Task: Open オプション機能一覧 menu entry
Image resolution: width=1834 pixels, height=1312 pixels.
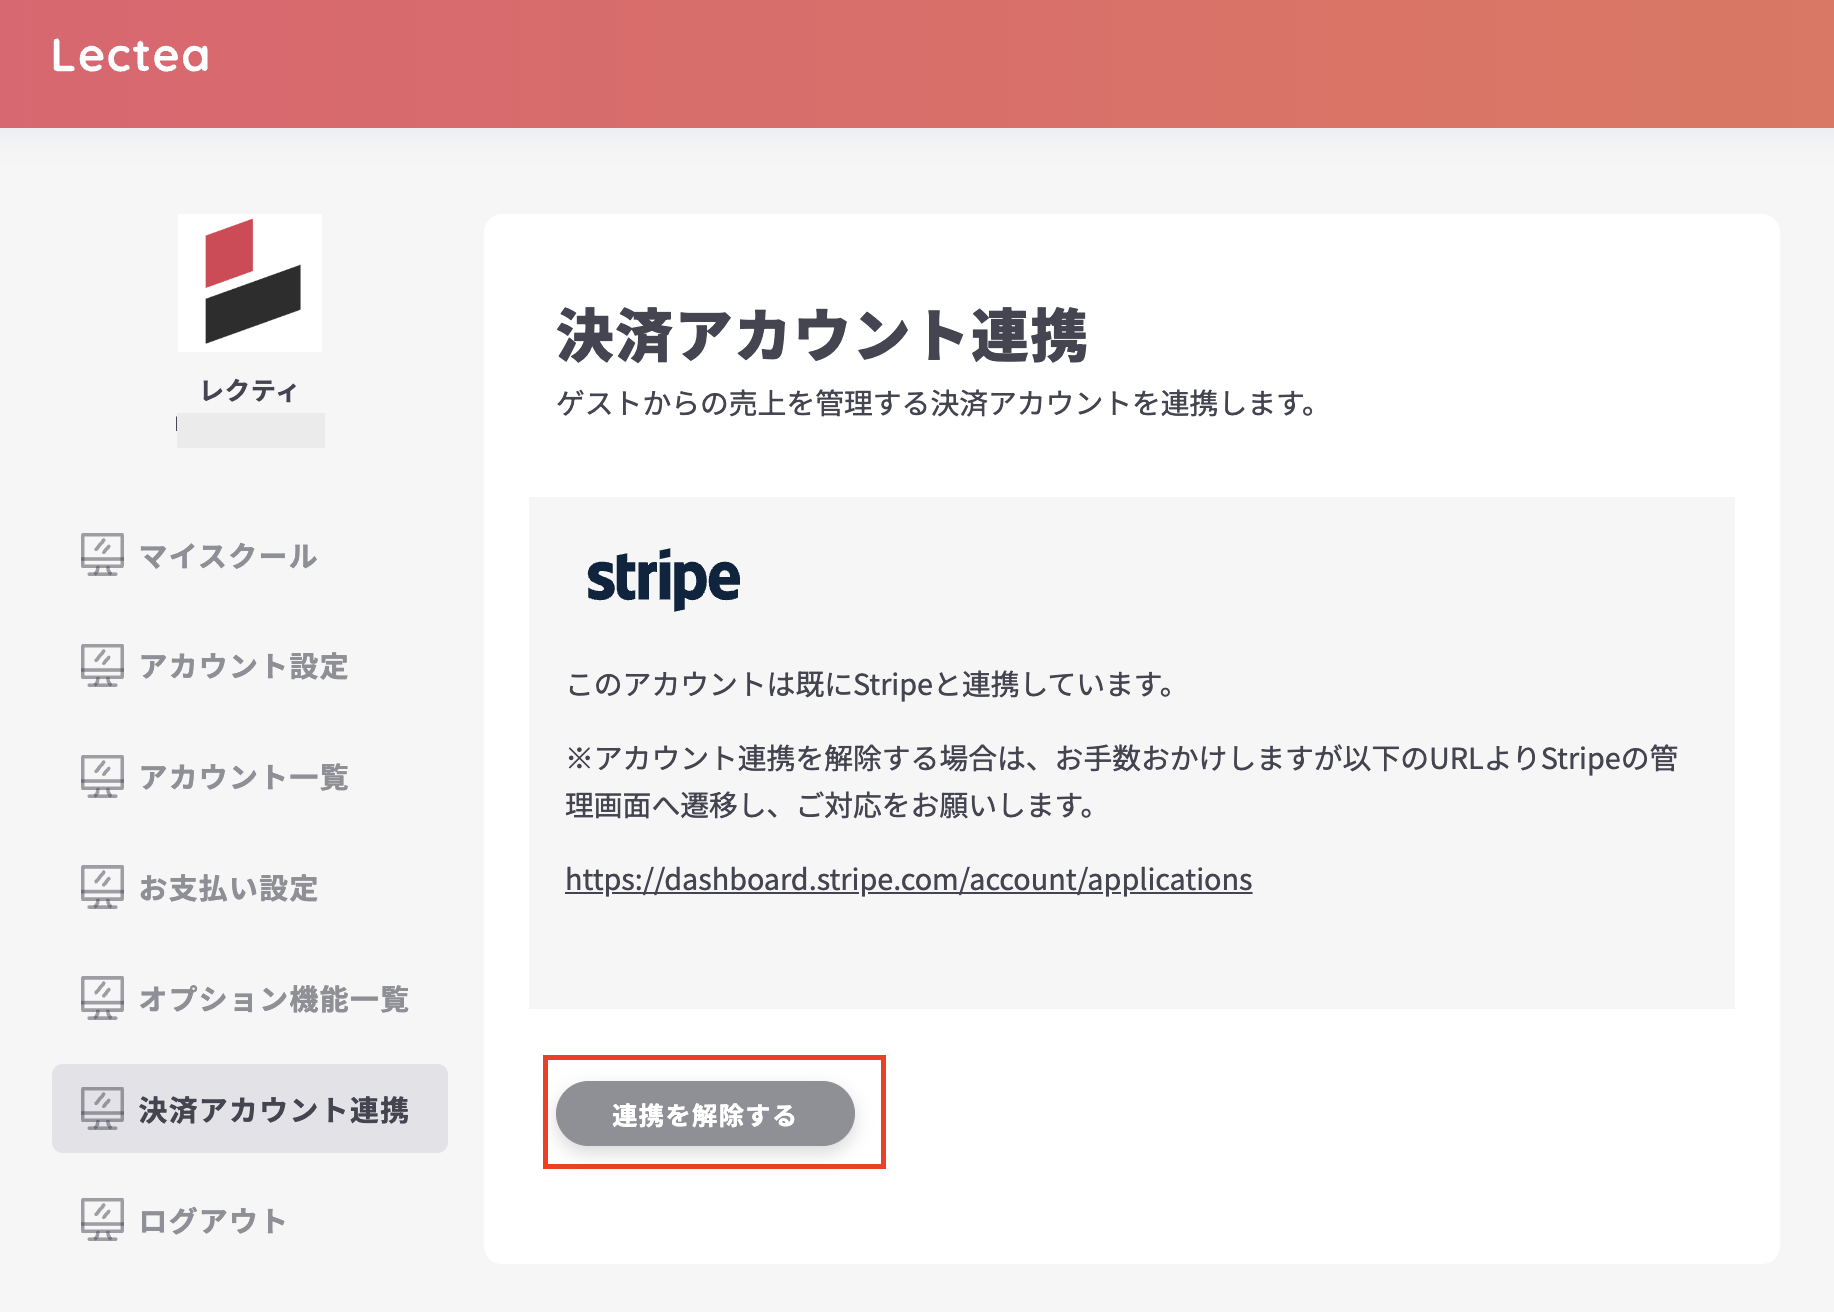Action: (274, 1000)
